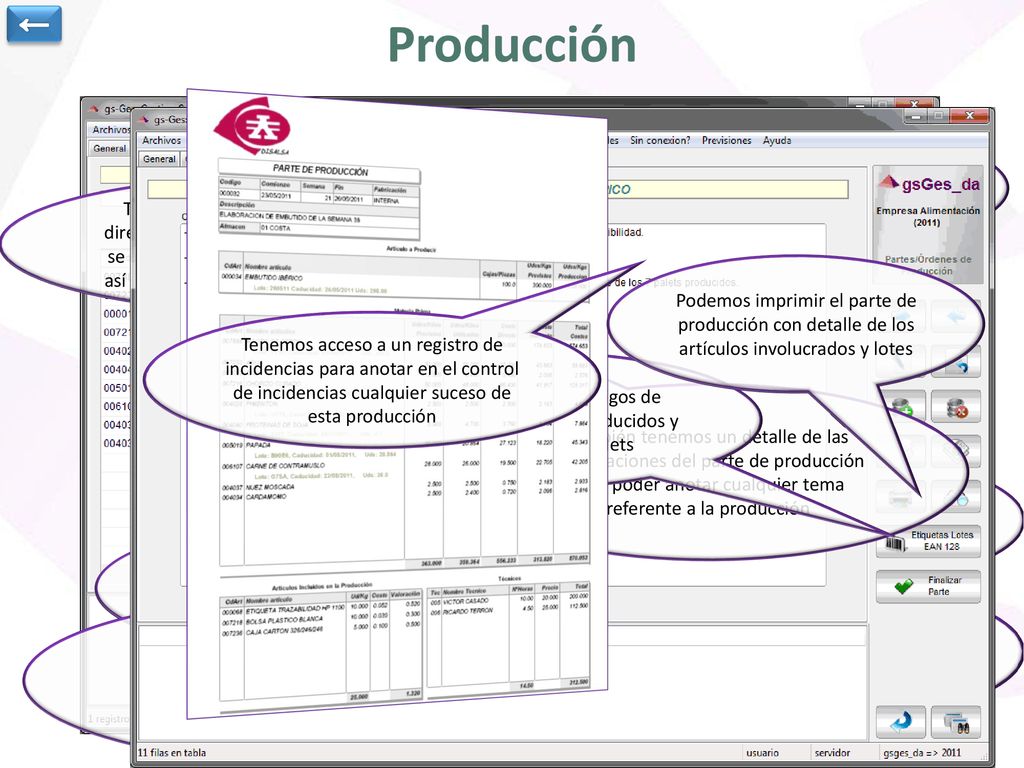Click the blue back arrow slide button
1024x768 pixels.
[x=34, y=25]
